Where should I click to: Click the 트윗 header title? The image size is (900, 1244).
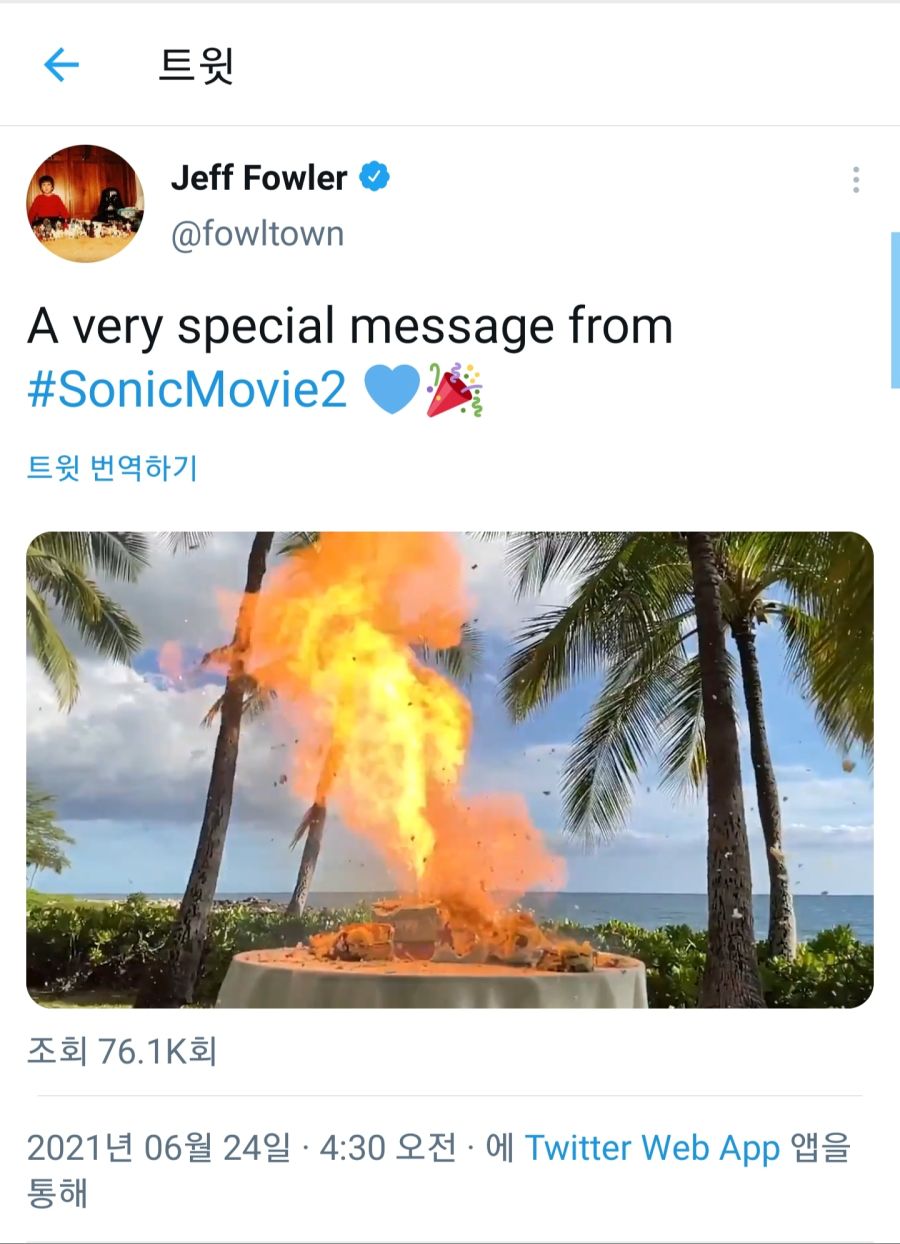[x=196, y=65]
